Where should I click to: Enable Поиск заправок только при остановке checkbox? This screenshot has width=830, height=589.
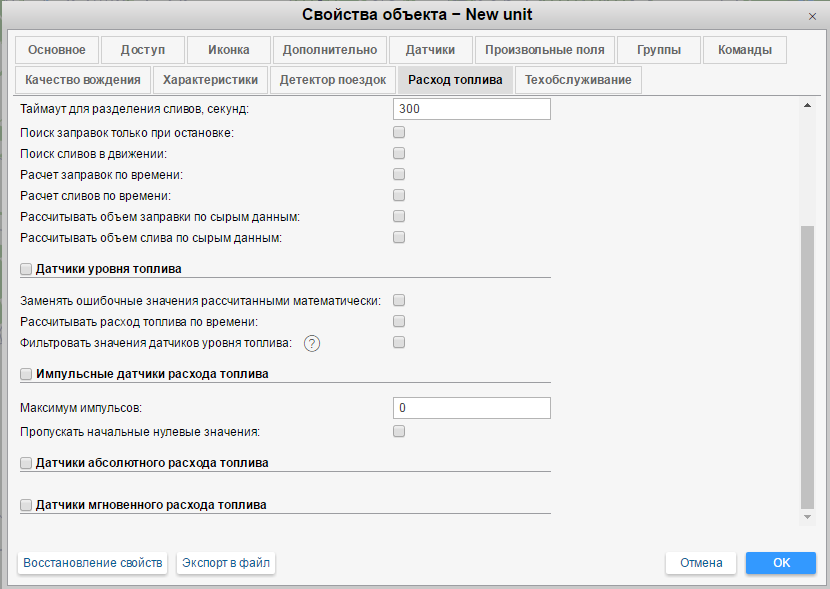point(399,132)
